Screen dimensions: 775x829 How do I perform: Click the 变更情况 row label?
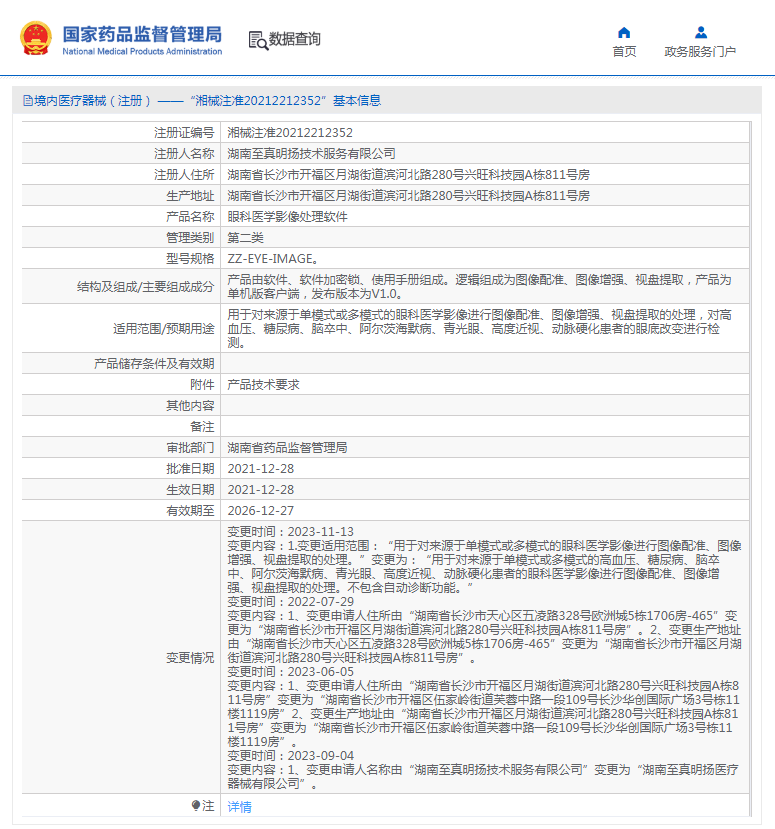(190, 658)
